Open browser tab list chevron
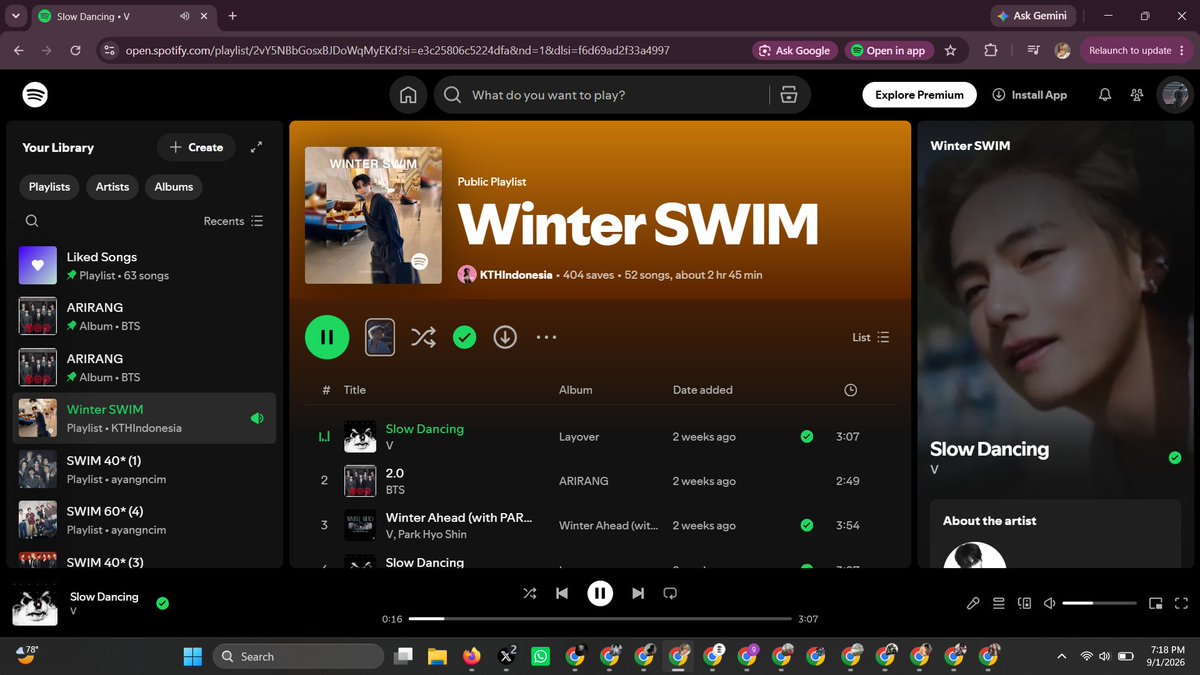The width and height of the screenshot is (1200, 675). coord(15,16)
